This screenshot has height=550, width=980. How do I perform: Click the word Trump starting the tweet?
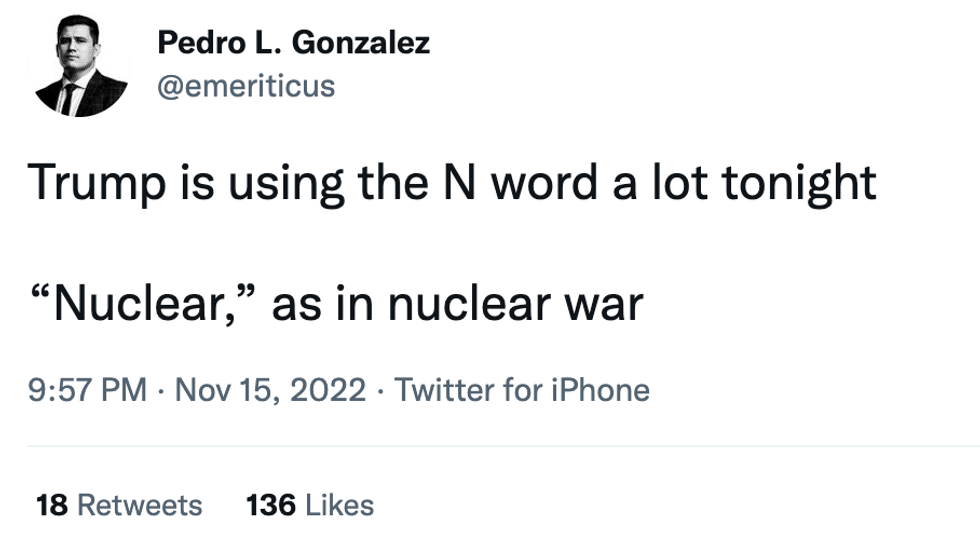coord(92,184)
